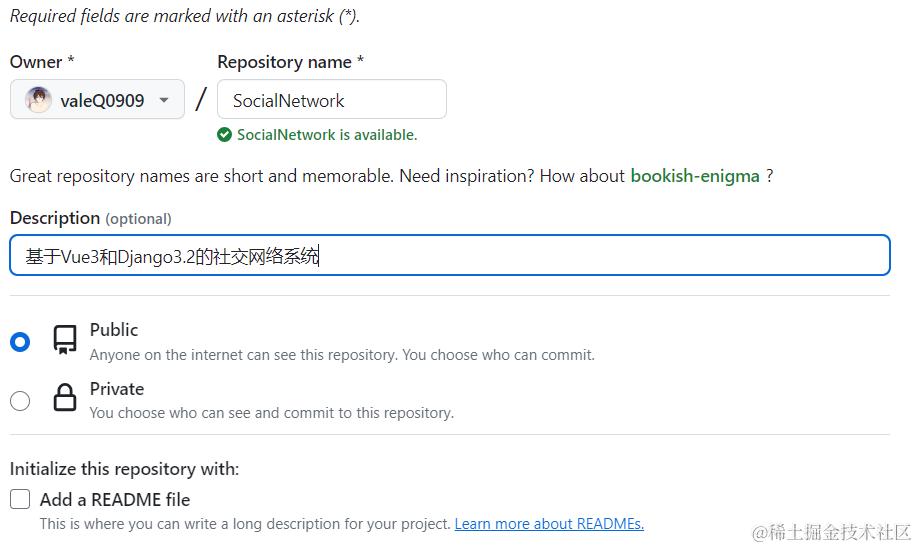This screenshot has width=918, height=549.
Task: Click the owner avatar image
Action: [x=38, y=100]
